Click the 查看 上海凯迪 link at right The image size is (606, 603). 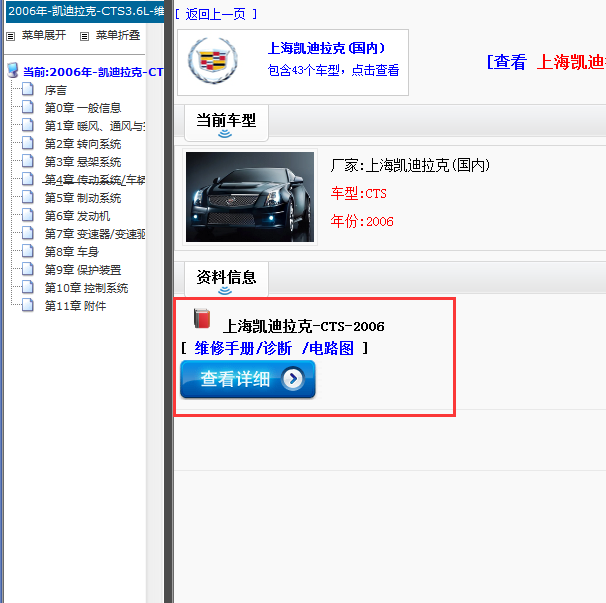coord(546,62)
